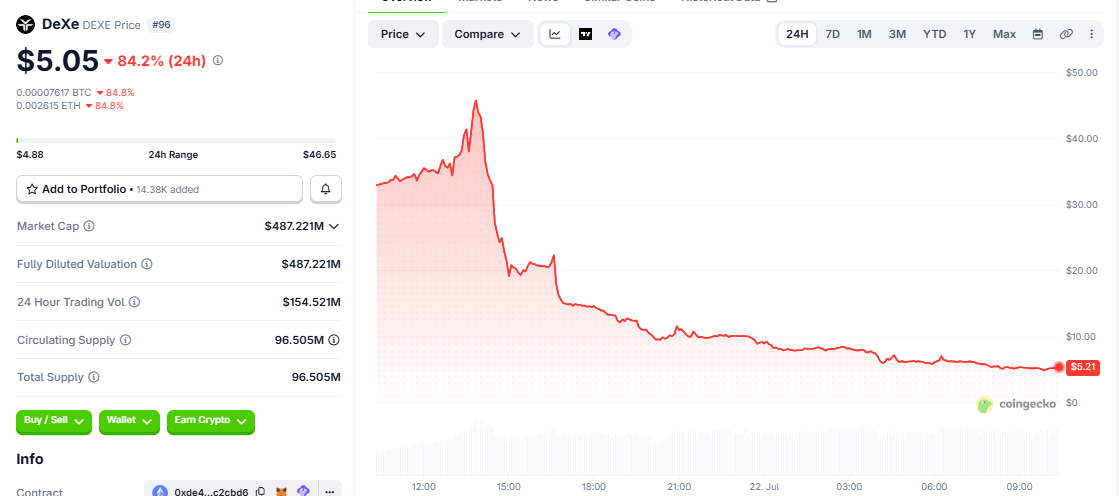Image resolution: width=1119 pixels, height=496 pixels.
Task: Open the Fully Diluted Valuation info icon
Action: pos(146,264)
